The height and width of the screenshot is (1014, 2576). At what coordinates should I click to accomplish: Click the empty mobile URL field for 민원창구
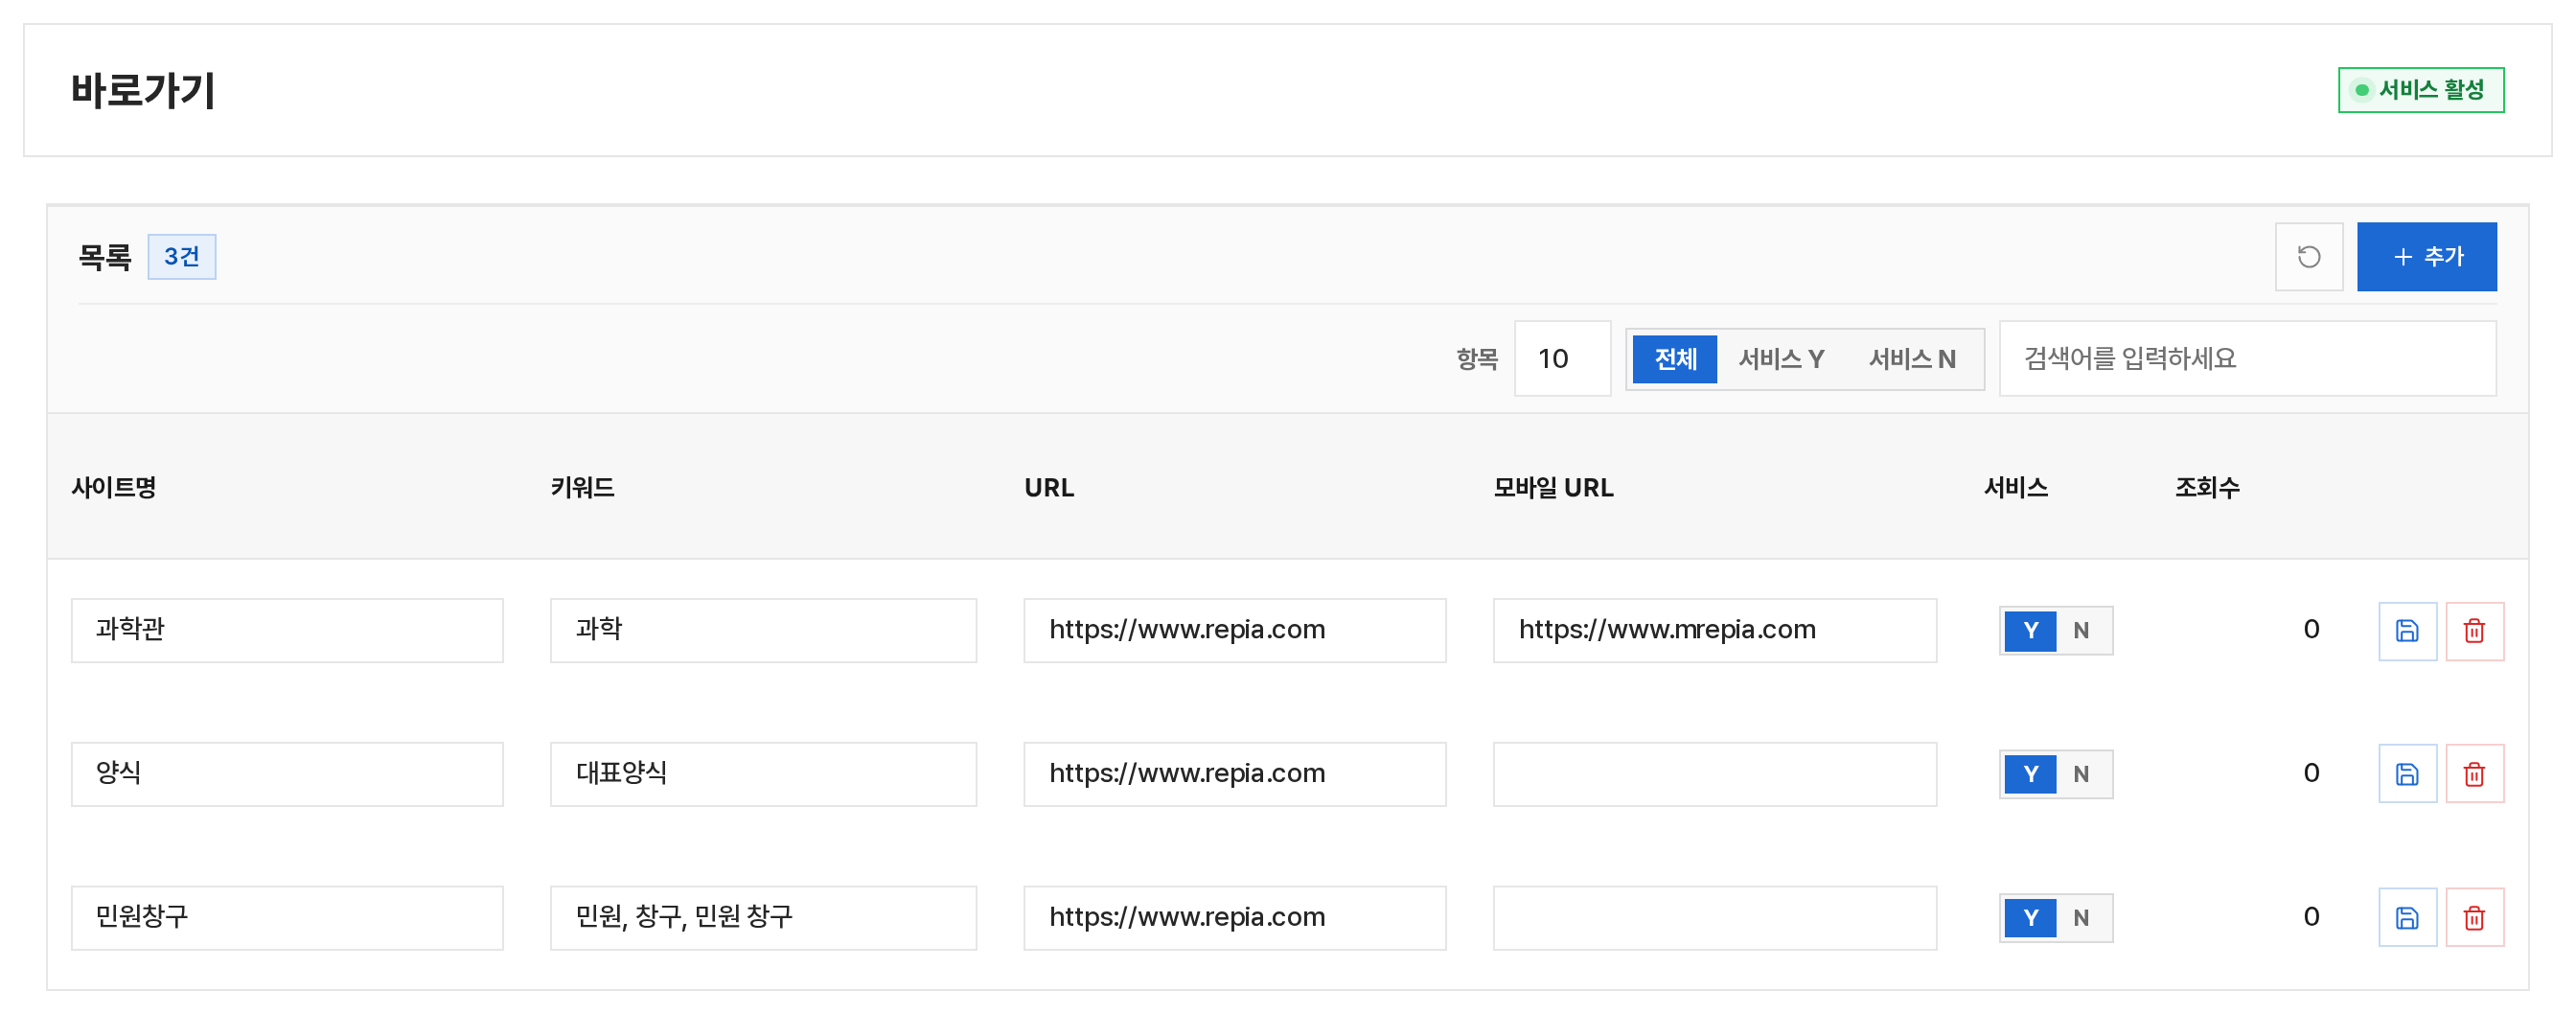tap(1714, 918)
